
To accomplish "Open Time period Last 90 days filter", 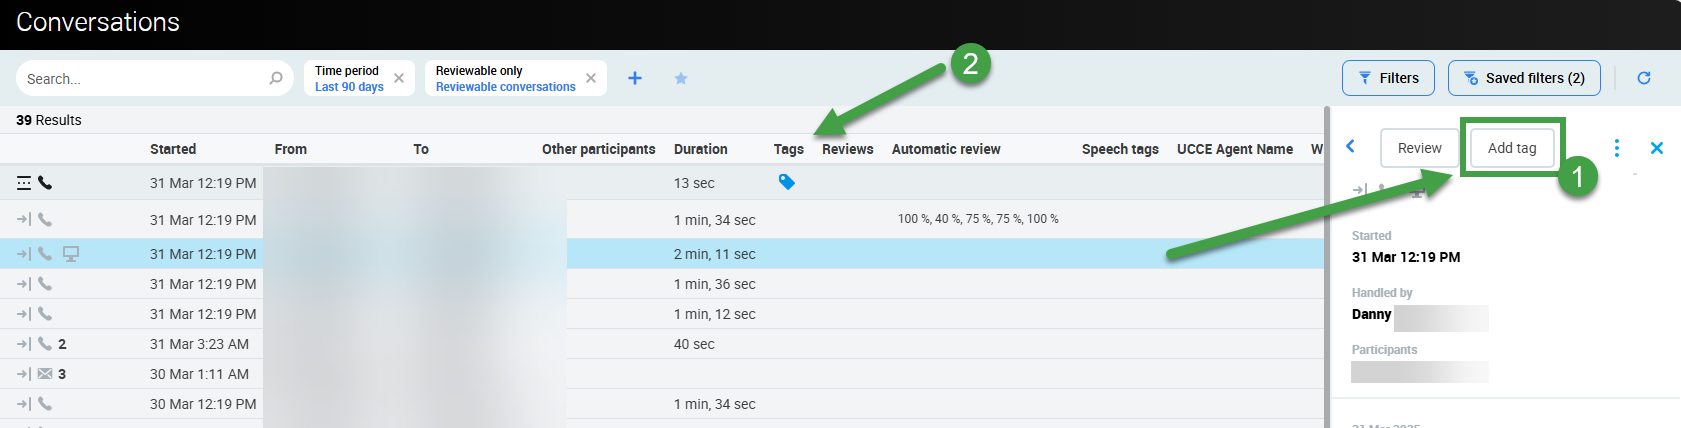I will 349,78.
